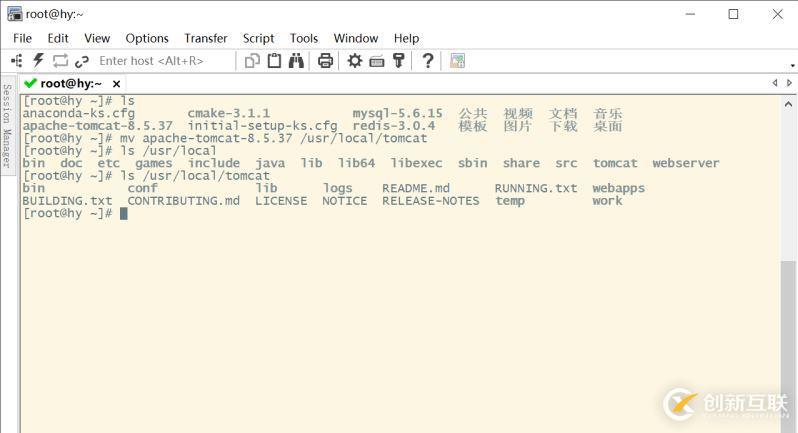Click 'LICENSE' in the tomcat listing
The width and height of the screenshot is (798, 433).
281,201
